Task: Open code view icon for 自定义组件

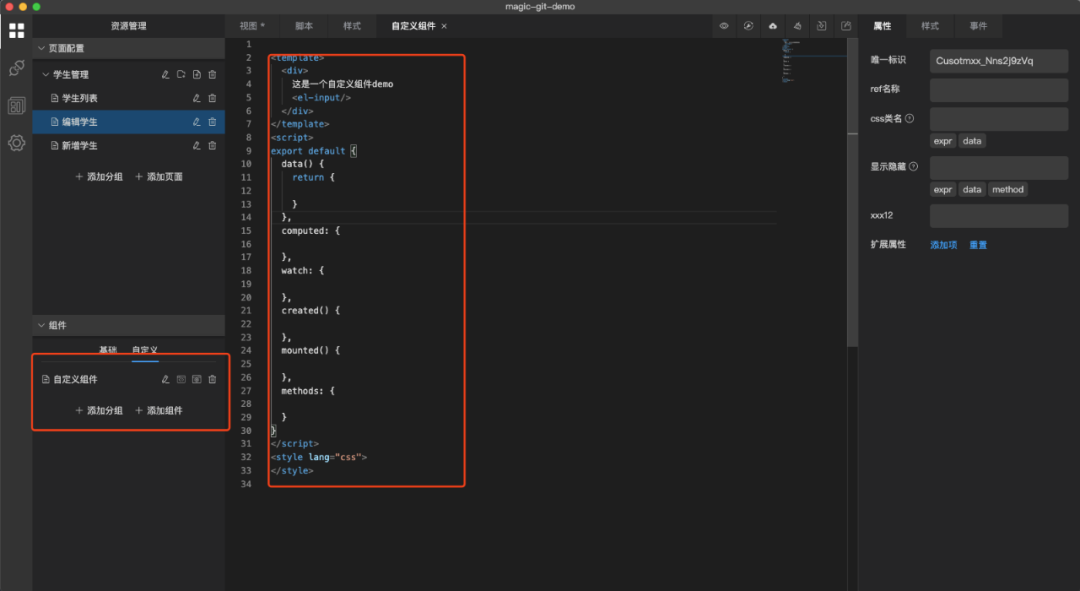Action: (181, 380)
